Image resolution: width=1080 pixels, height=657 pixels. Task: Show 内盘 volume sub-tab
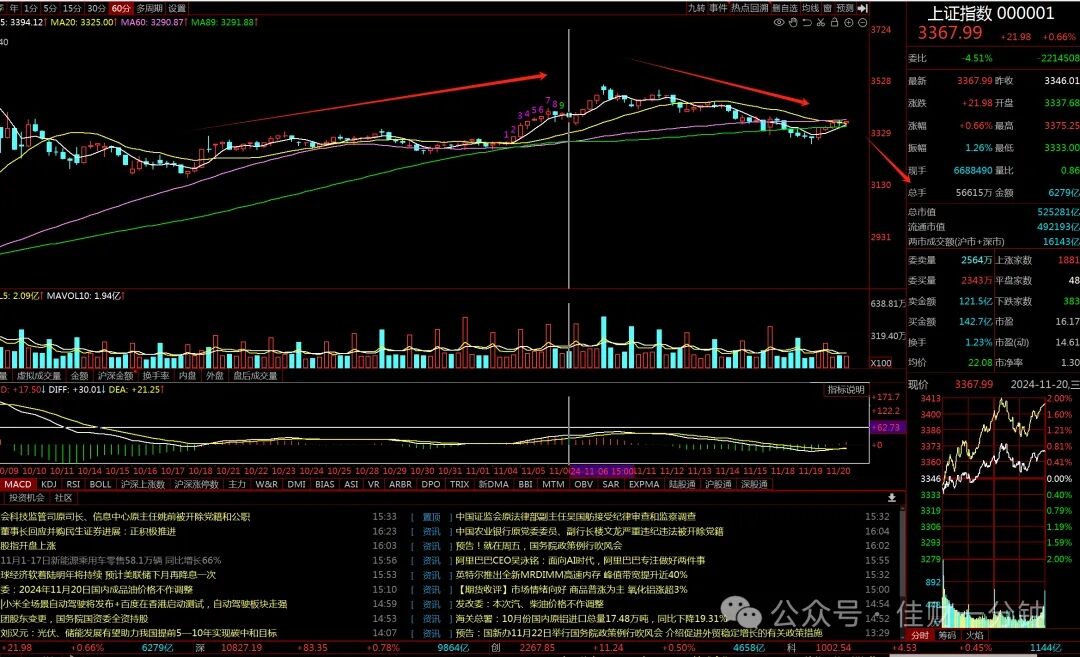click(187, 376)
